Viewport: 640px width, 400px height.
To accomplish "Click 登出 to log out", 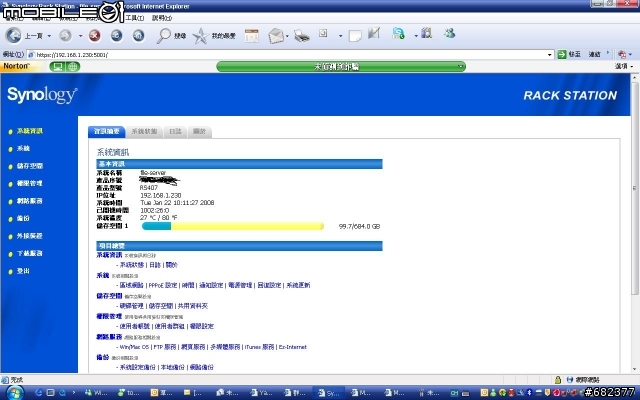I will coord(23,271).
